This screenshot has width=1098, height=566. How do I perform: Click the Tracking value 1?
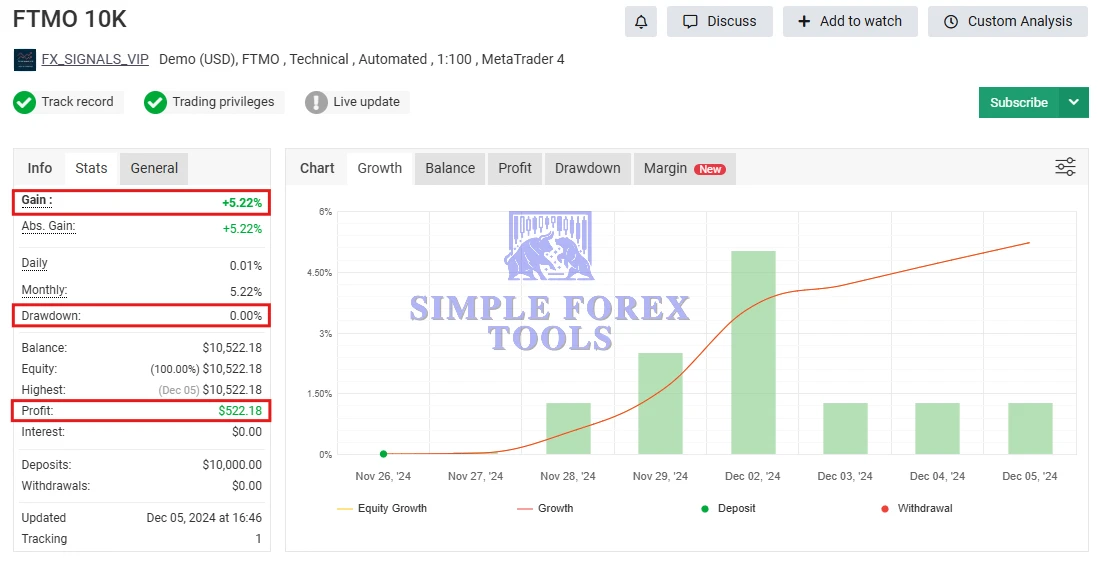tap(258, 539)
